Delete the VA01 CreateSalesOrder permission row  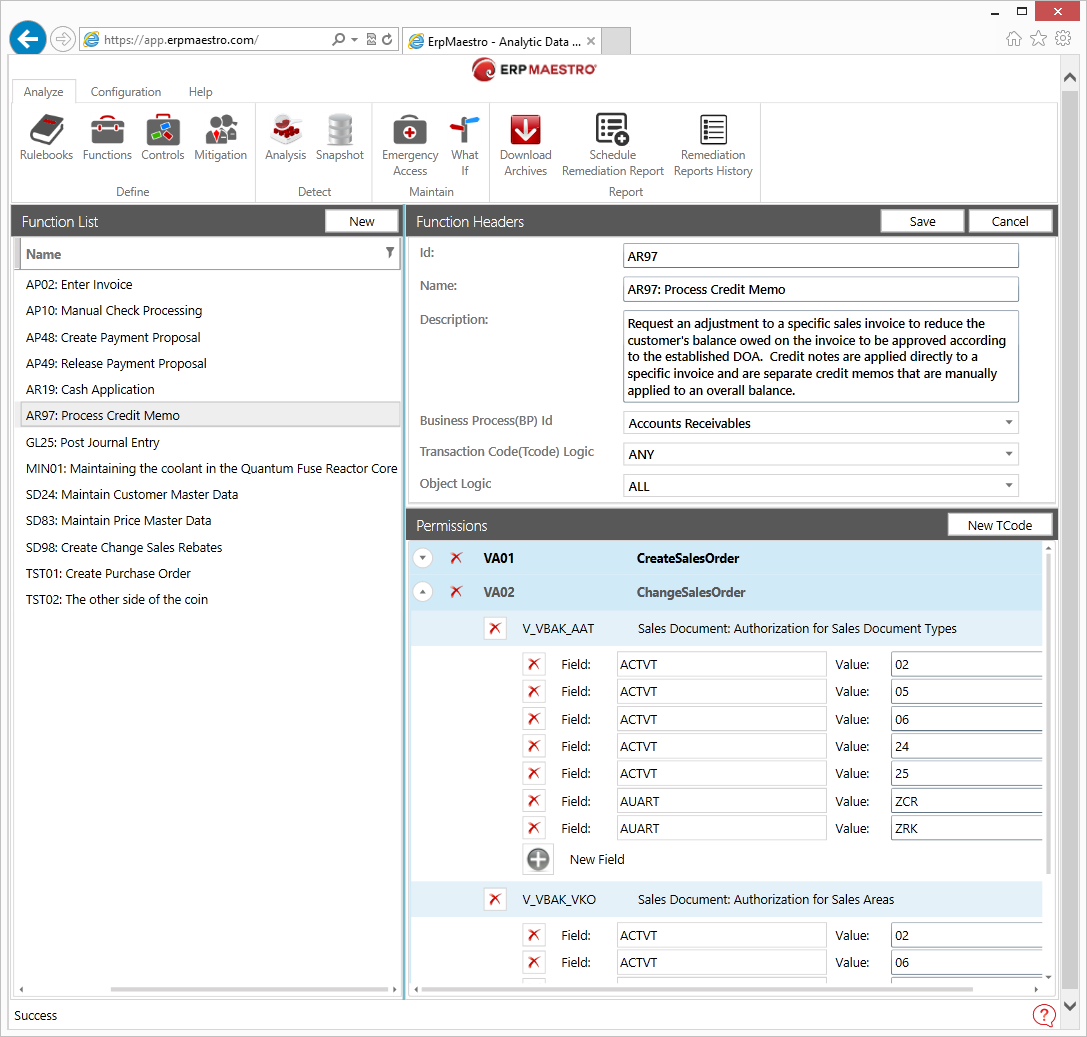[456, 558]
